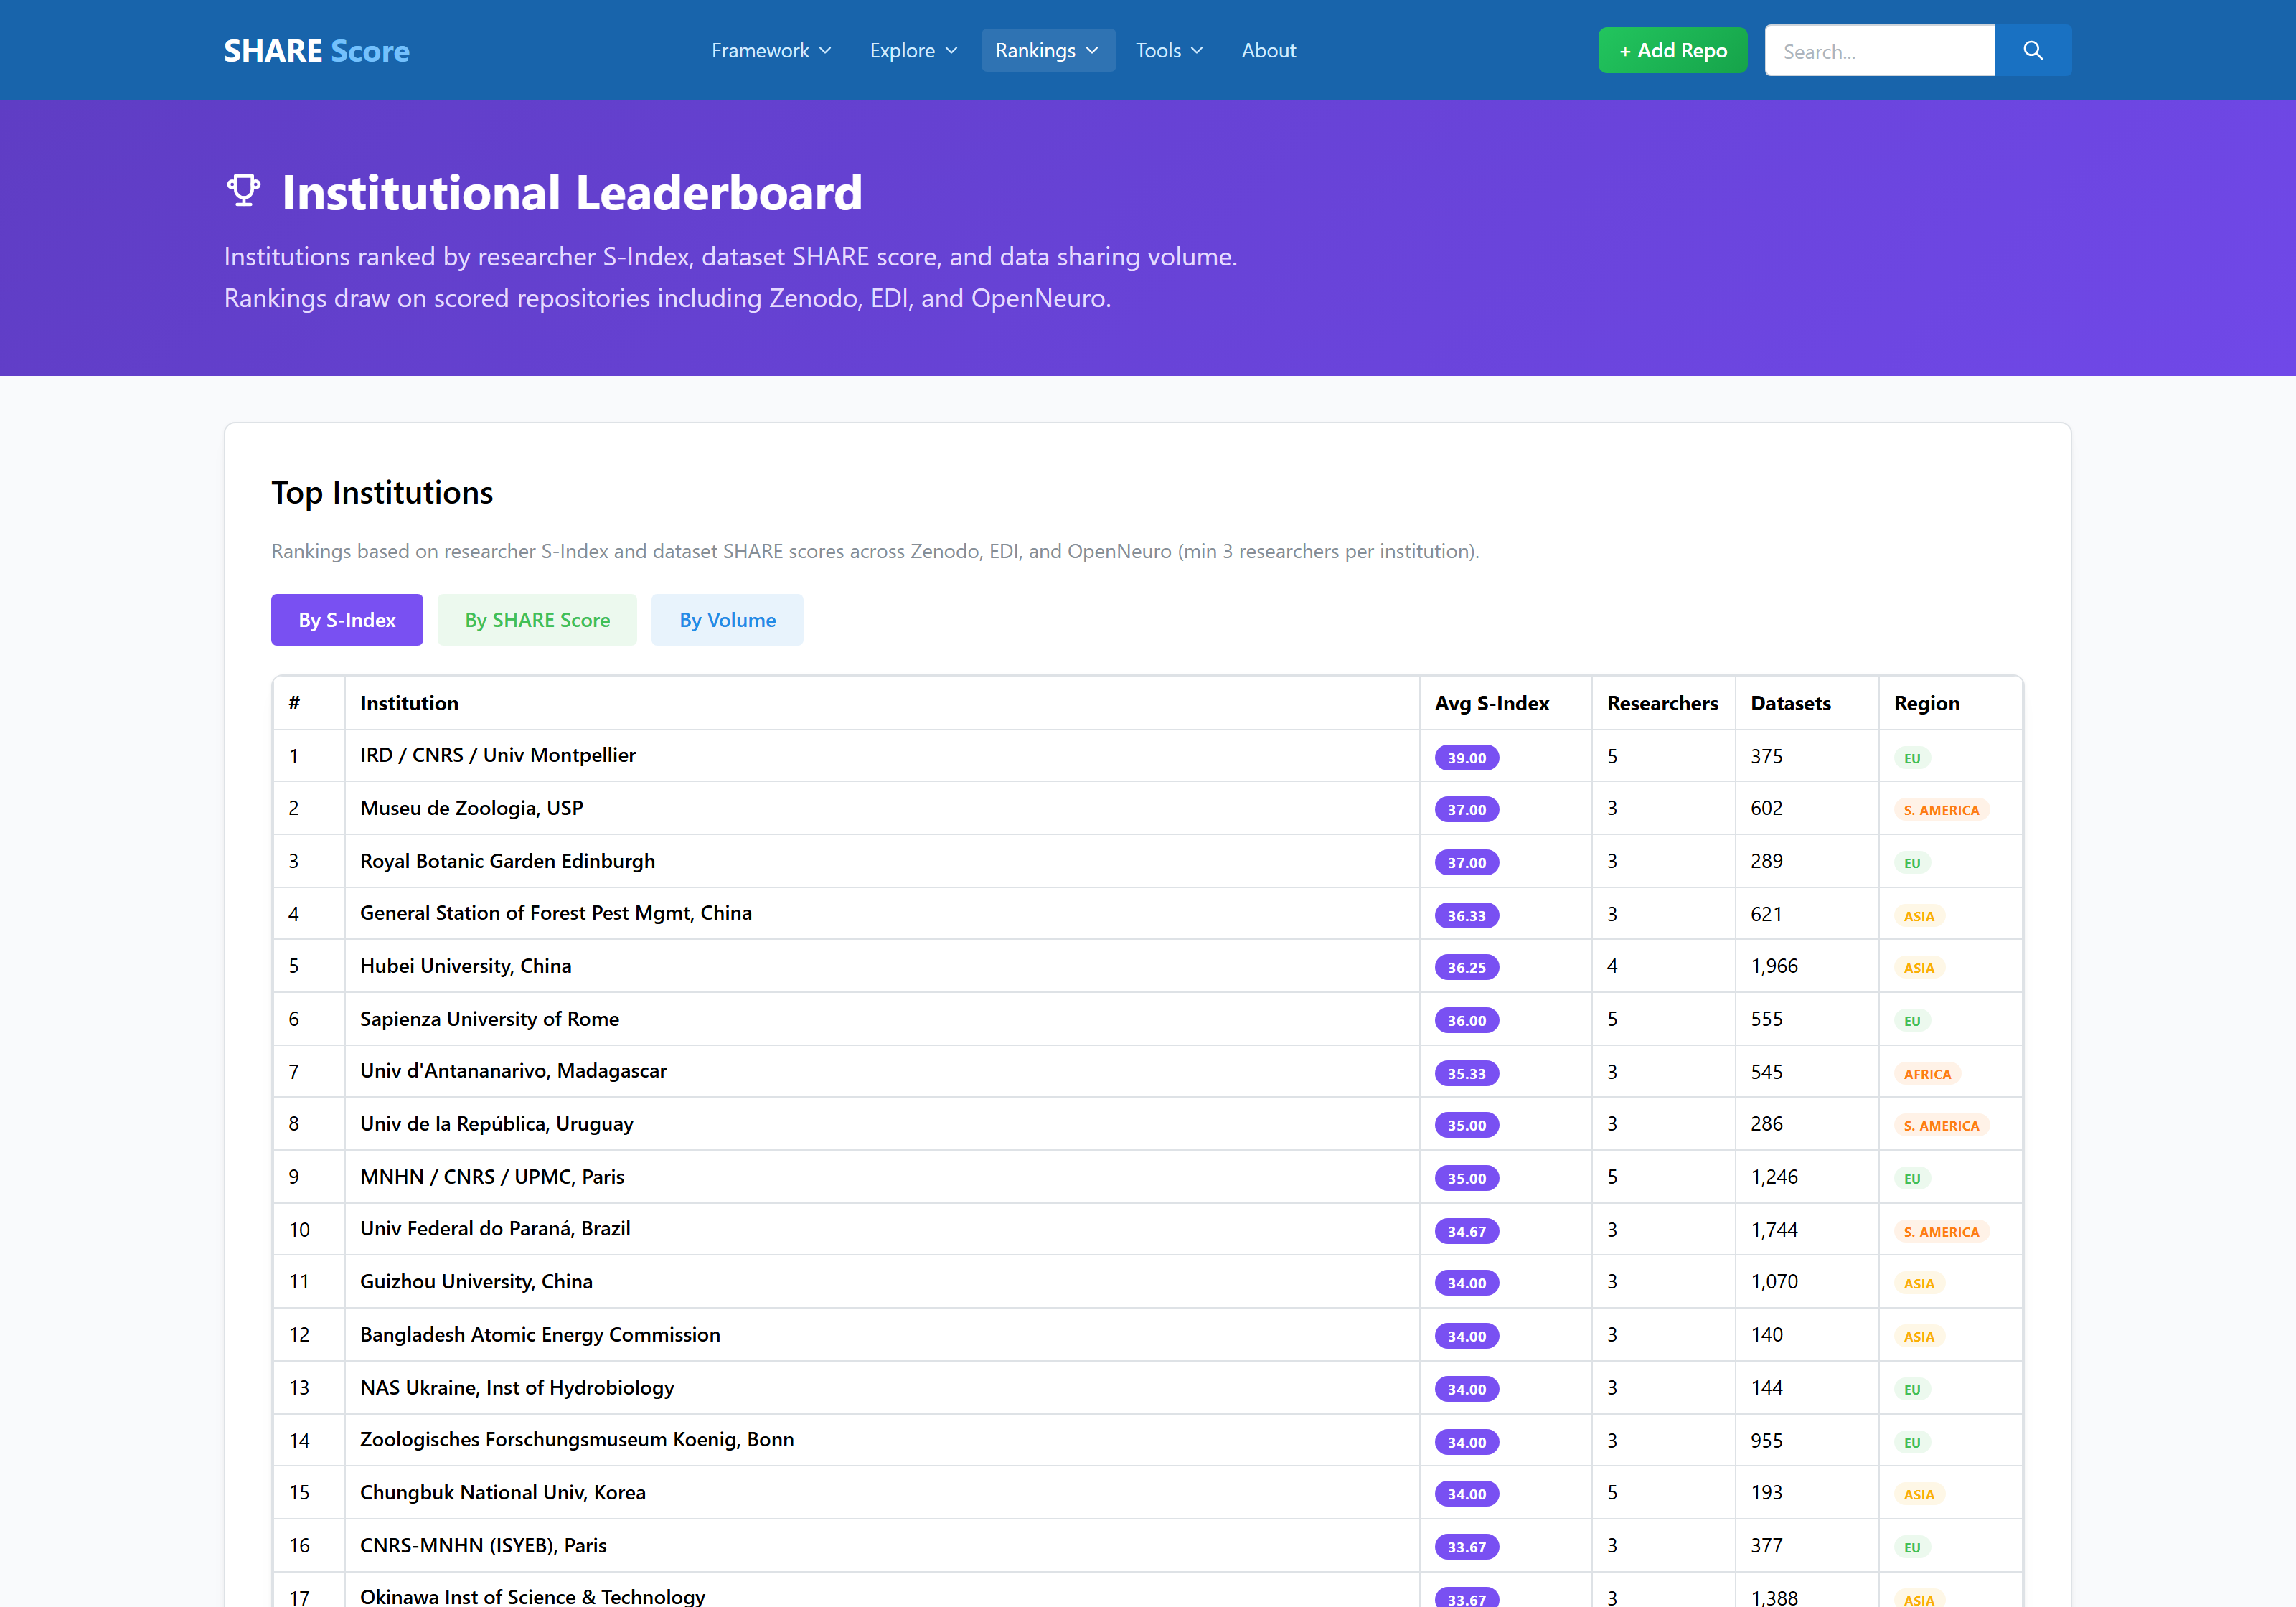Screen dimensions: 2296x1607
Task: Select General Station of Forest Pest Mgmt, China
Action: [x=555, y=913]
